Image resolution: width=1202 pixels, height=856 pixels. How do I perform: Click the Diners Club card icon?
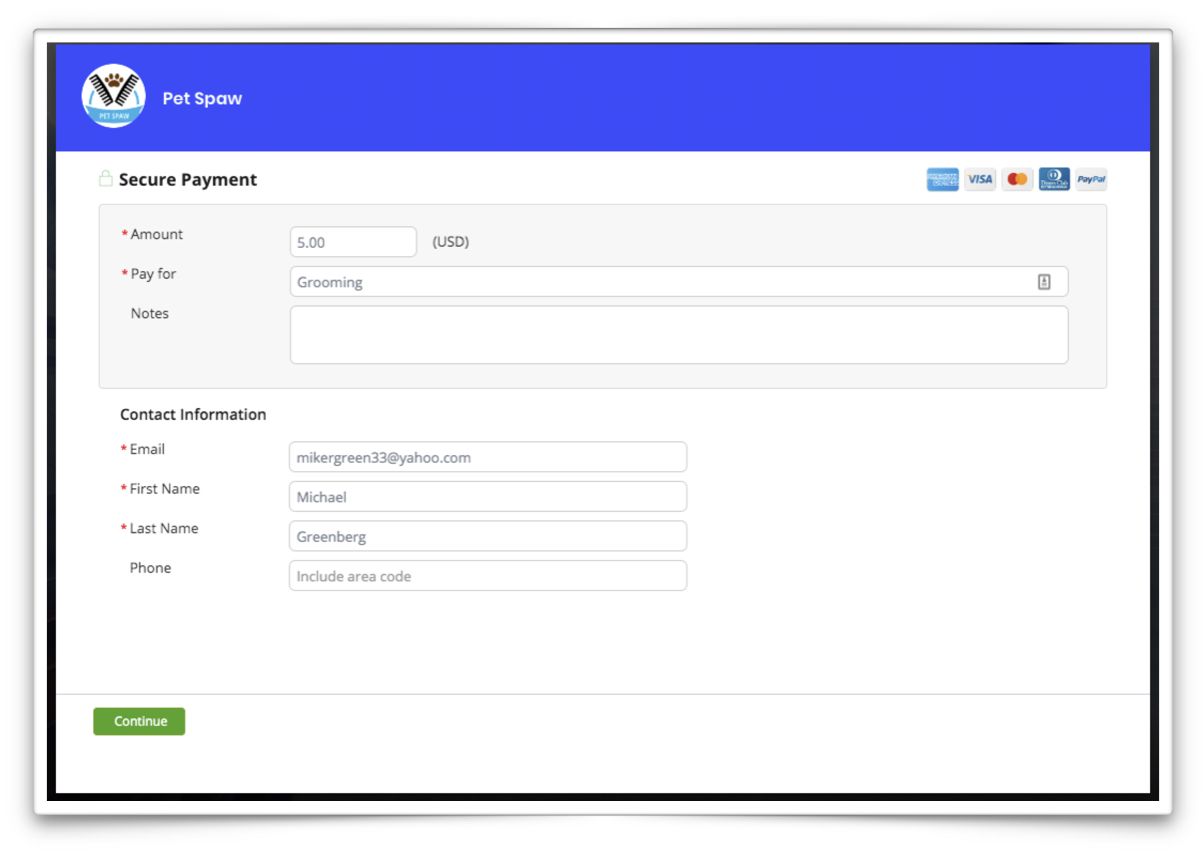click(x=1054, y=180)
